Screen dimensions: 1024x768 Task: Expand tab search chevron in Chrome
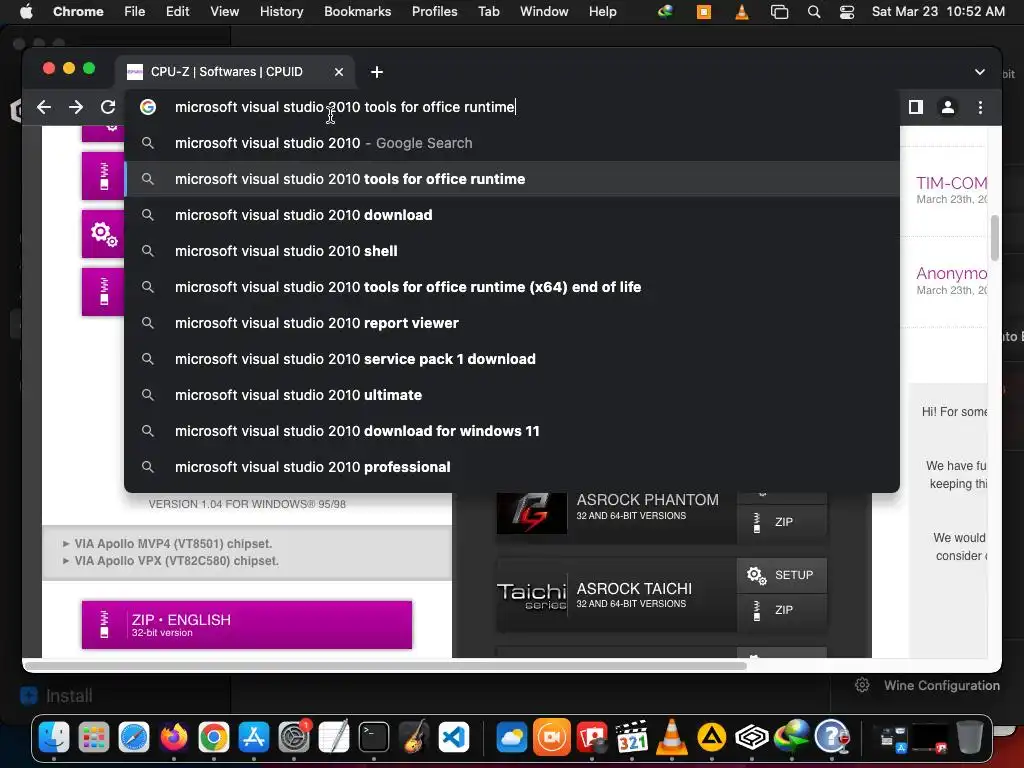pyautogui.click(x=980, y=72)
